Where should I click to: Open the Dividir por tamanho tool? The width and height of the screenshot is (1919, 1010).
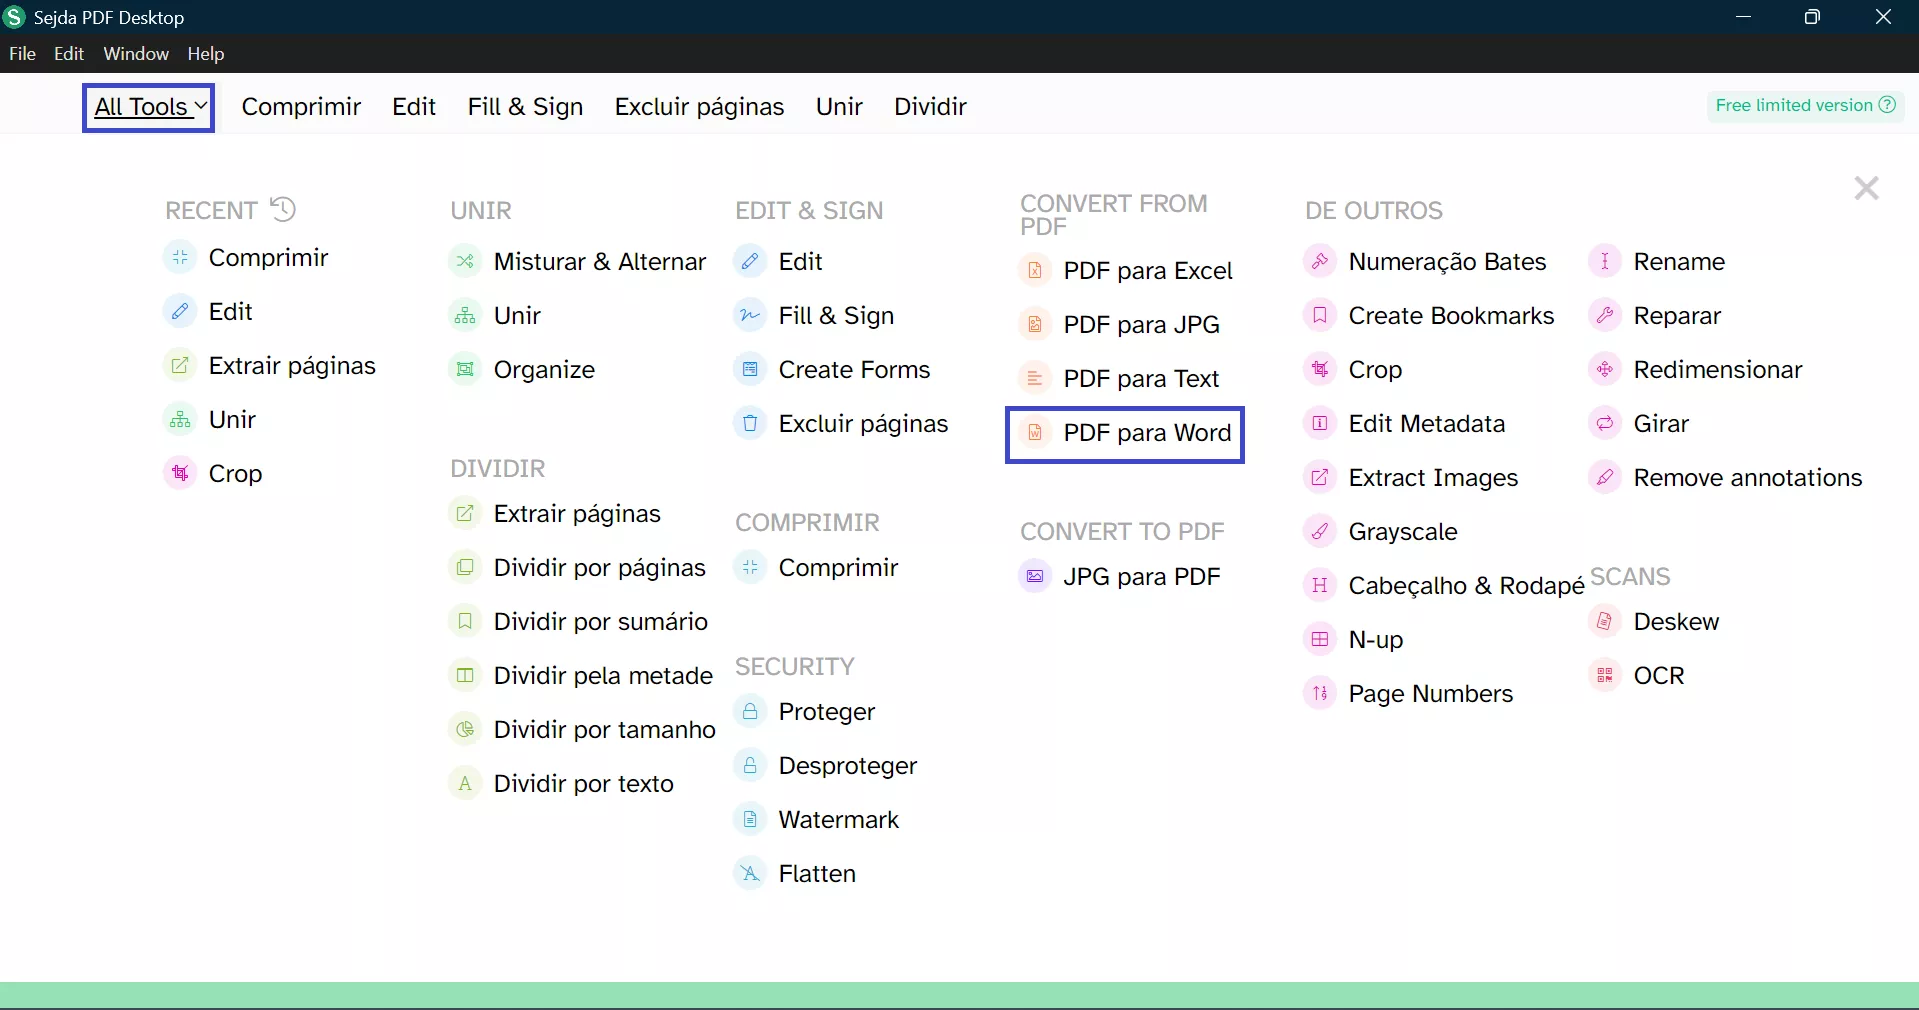604,729
